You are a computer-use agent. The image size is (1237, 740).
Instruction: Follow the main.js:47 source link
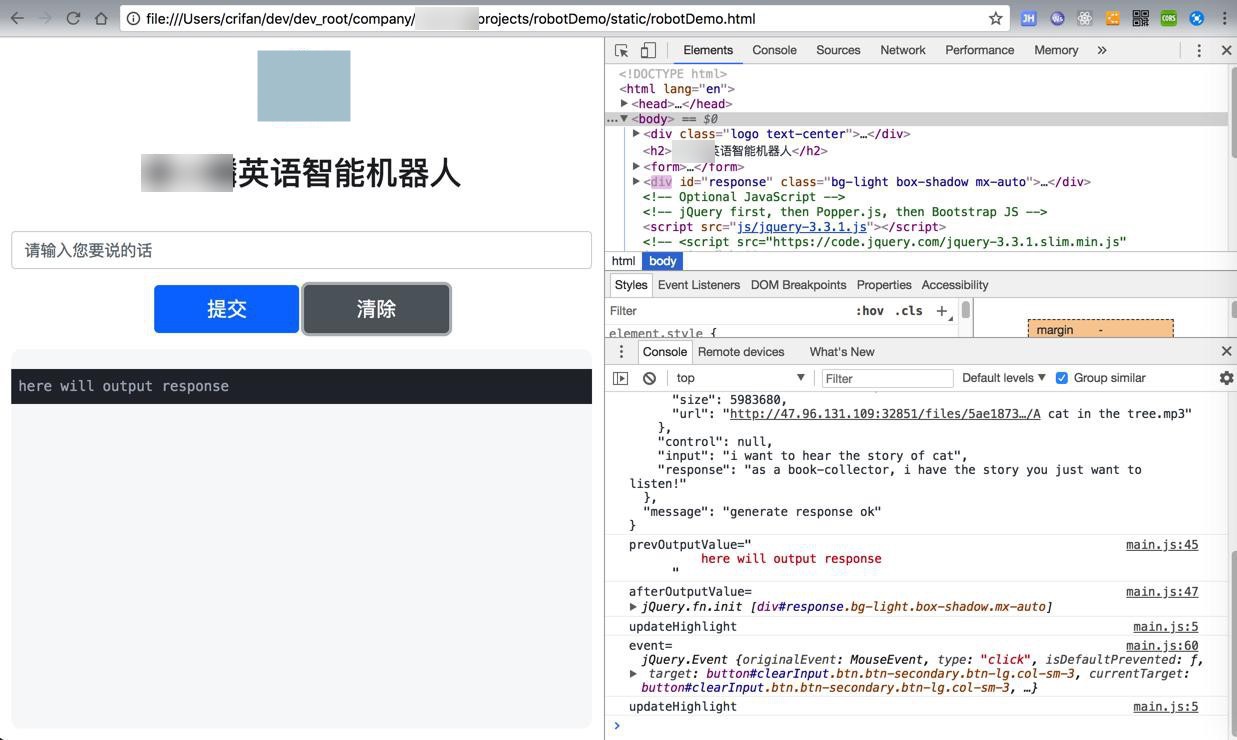(x=1162, y=592)
